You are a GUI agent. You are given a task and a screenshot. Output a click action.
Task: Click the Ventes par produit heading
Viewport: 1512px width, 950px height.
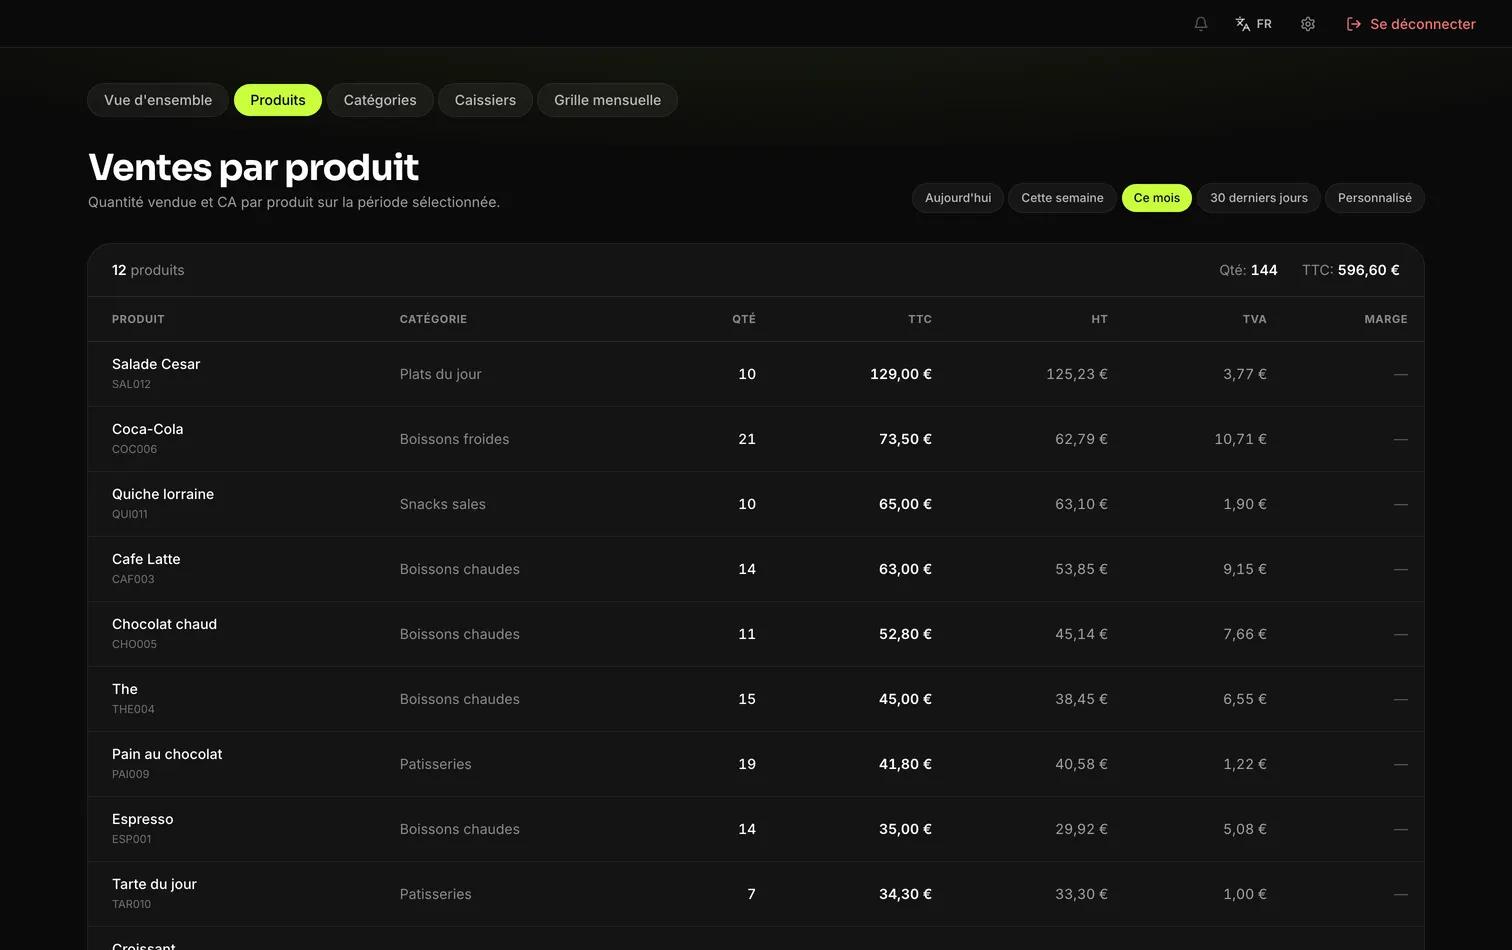point(253,167)
